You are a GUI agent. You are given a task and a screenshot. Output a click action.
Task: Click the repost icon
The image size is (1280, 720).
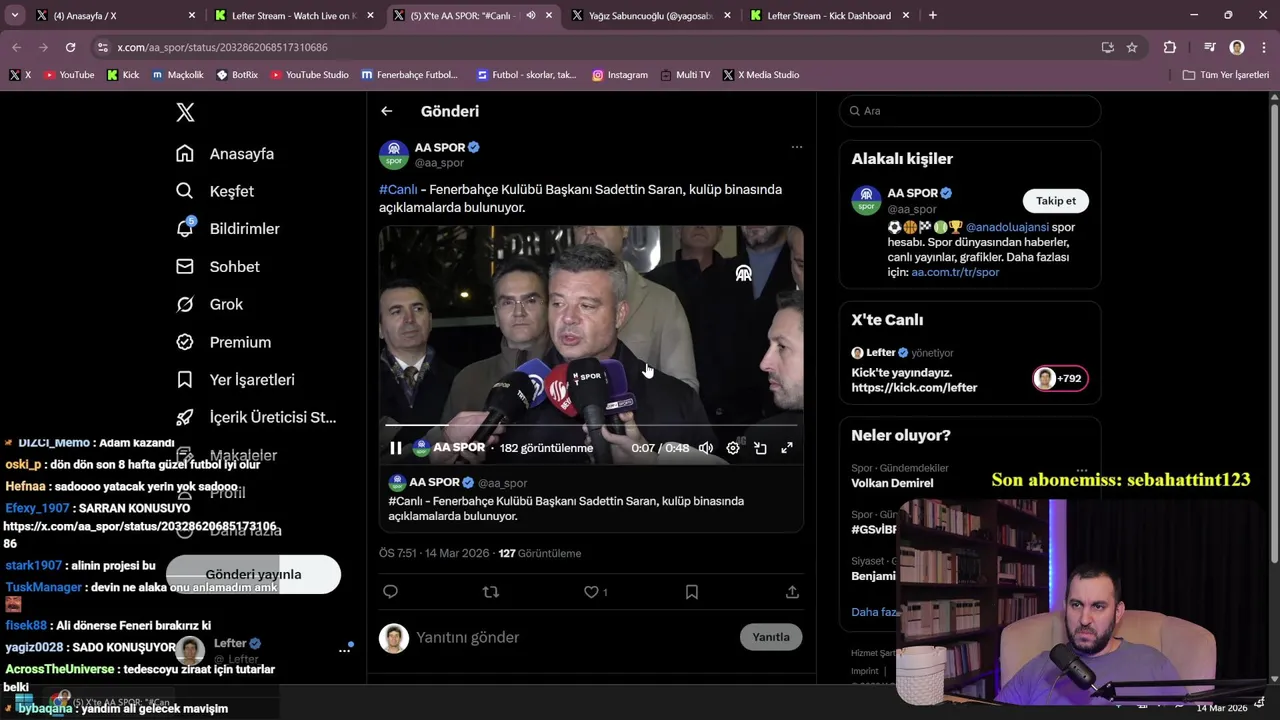(x=491, y=592)
